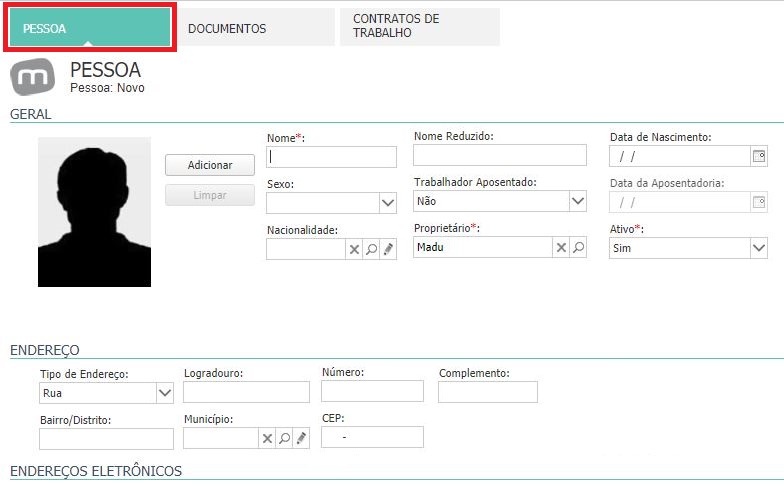This screenshot has height=486, width=784.
Task: Open the Trabalhador Aposentado dropdown
Action: [578, 201]
